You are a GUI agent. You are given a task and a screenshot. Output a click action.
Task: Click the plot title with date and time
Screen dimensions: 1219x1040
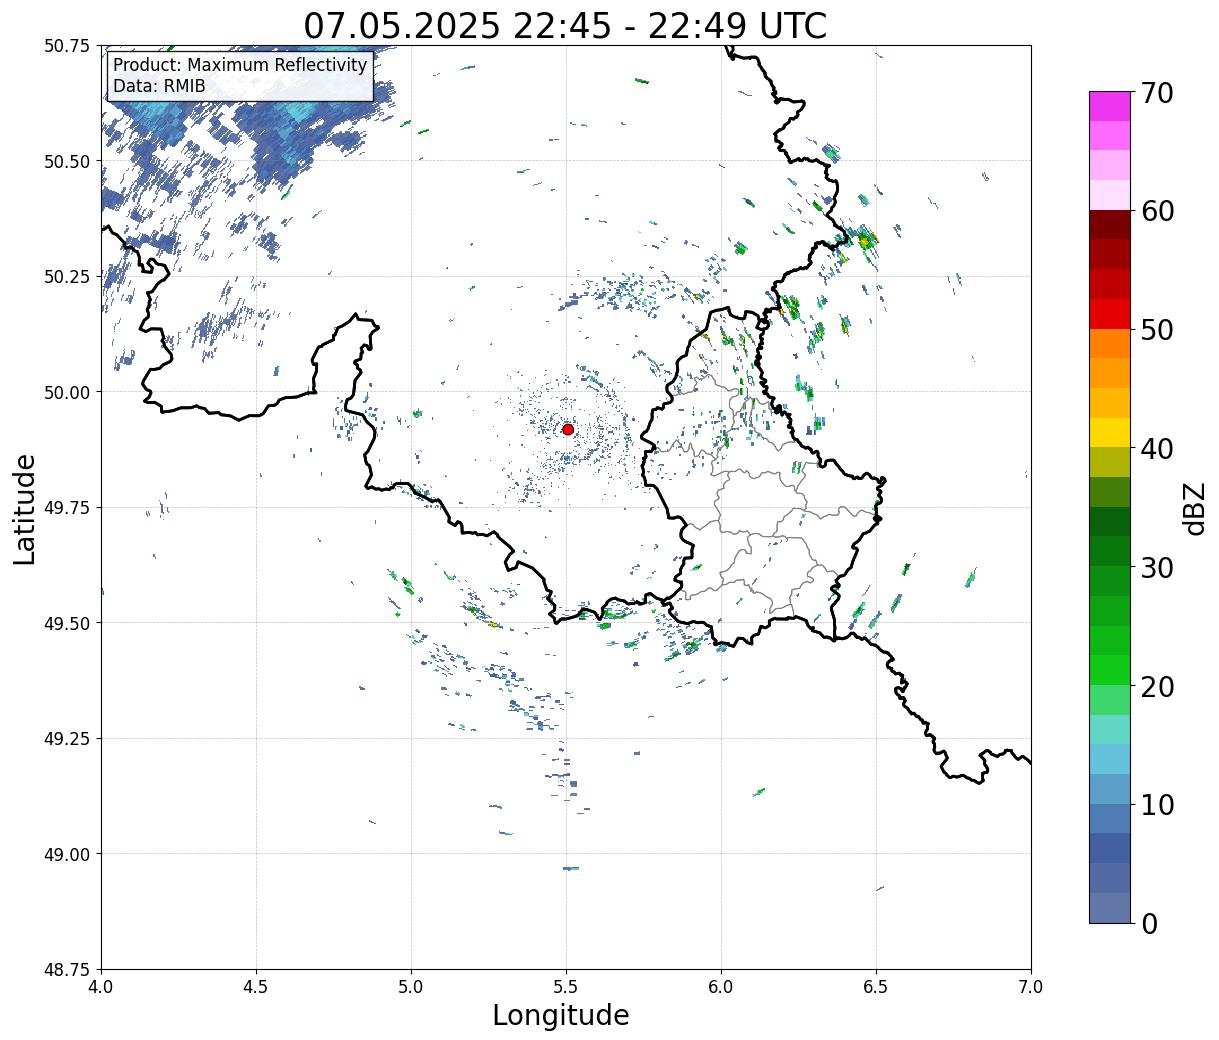(x=565, y=25)
